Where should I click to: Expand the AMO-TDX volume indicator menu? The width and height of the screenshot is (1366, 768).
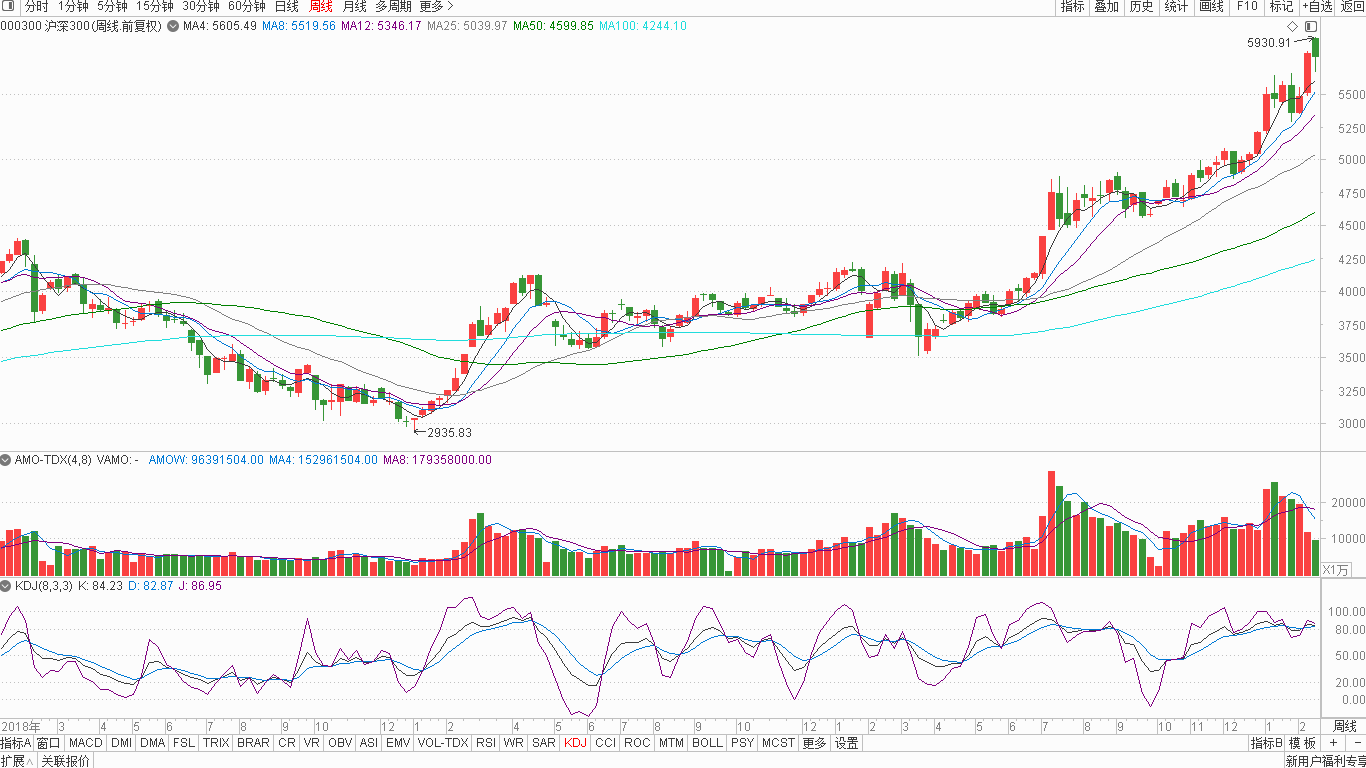coord(7,460)
